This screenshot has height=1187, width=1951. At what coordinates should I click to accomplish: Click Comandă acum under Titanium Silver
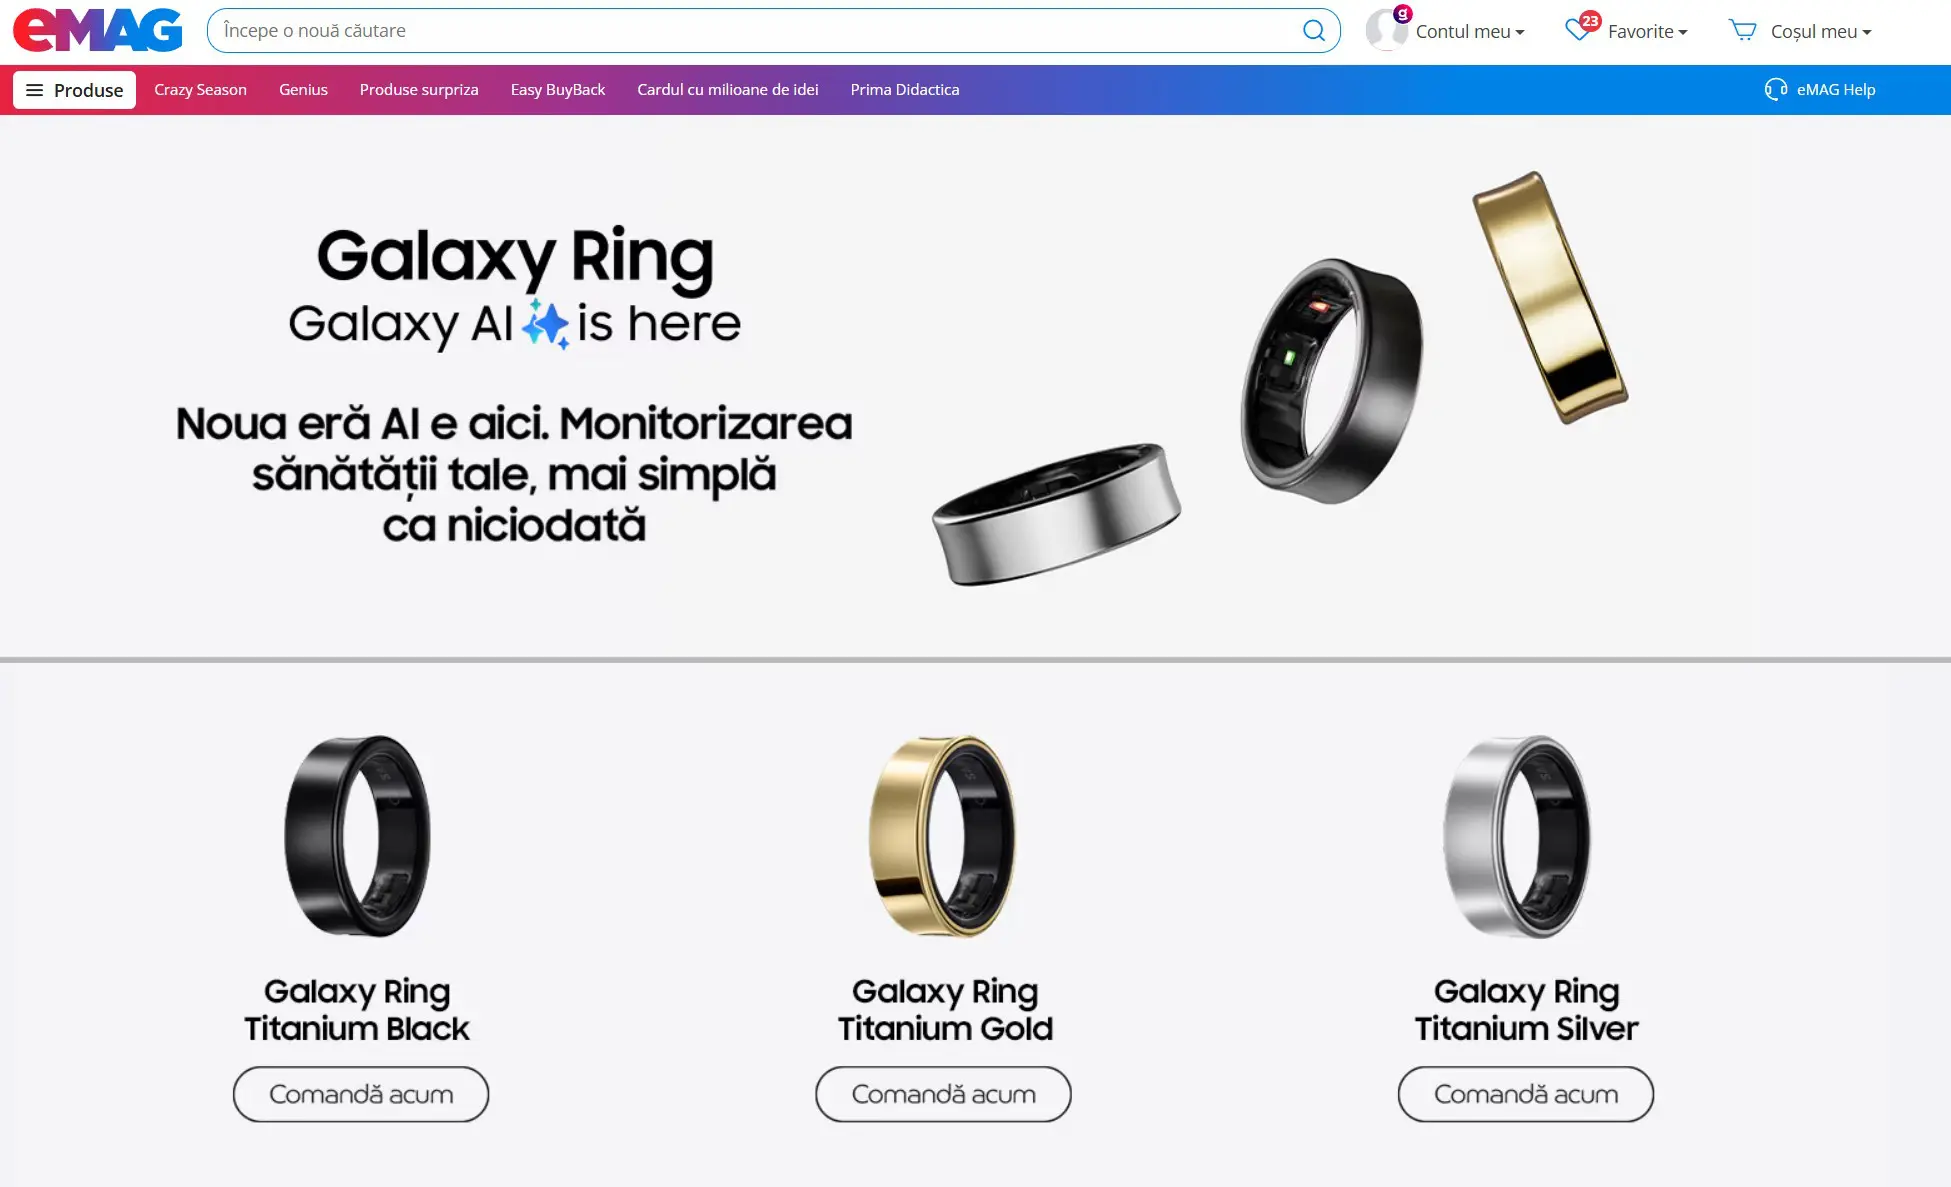pyautogui.click(x=1526, y=1094)
